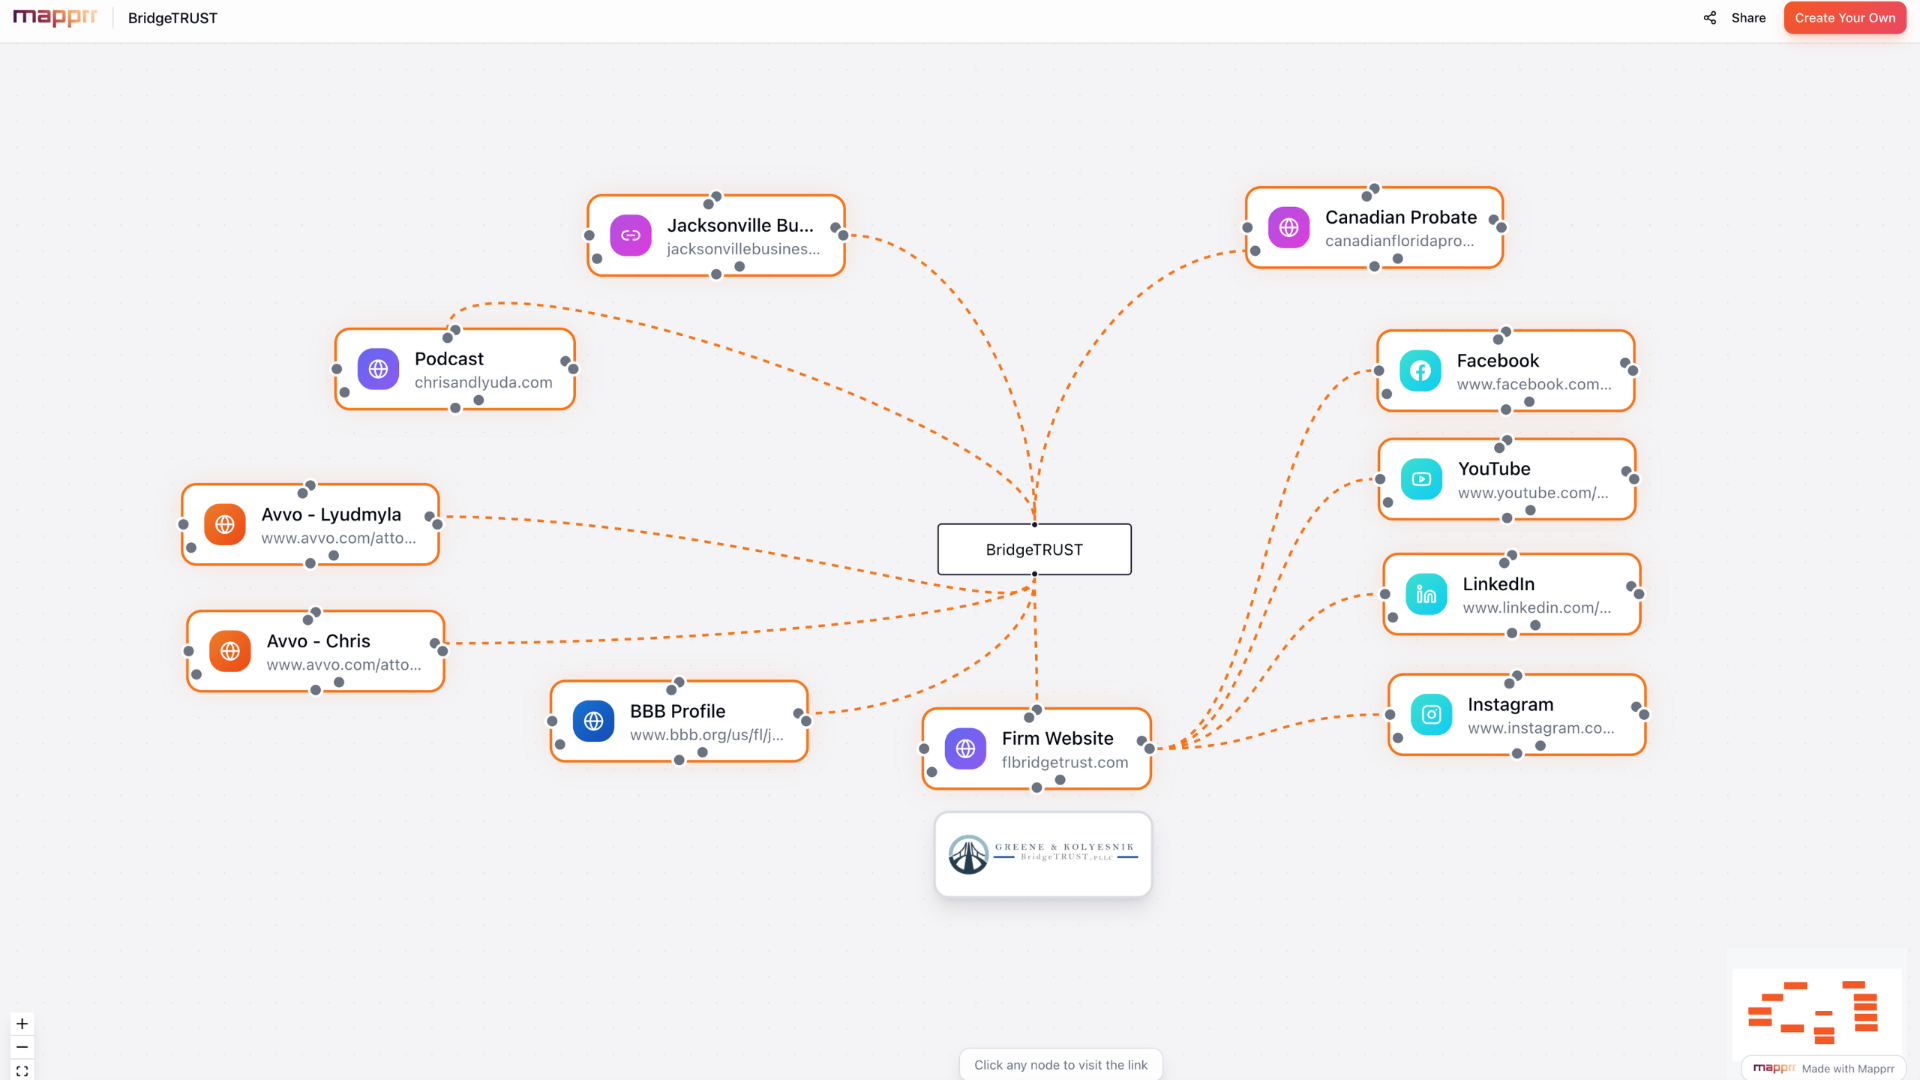Click the www.facebook.com... URL text
This screenshot has height=1080, width=1920.
(1534, 384)
